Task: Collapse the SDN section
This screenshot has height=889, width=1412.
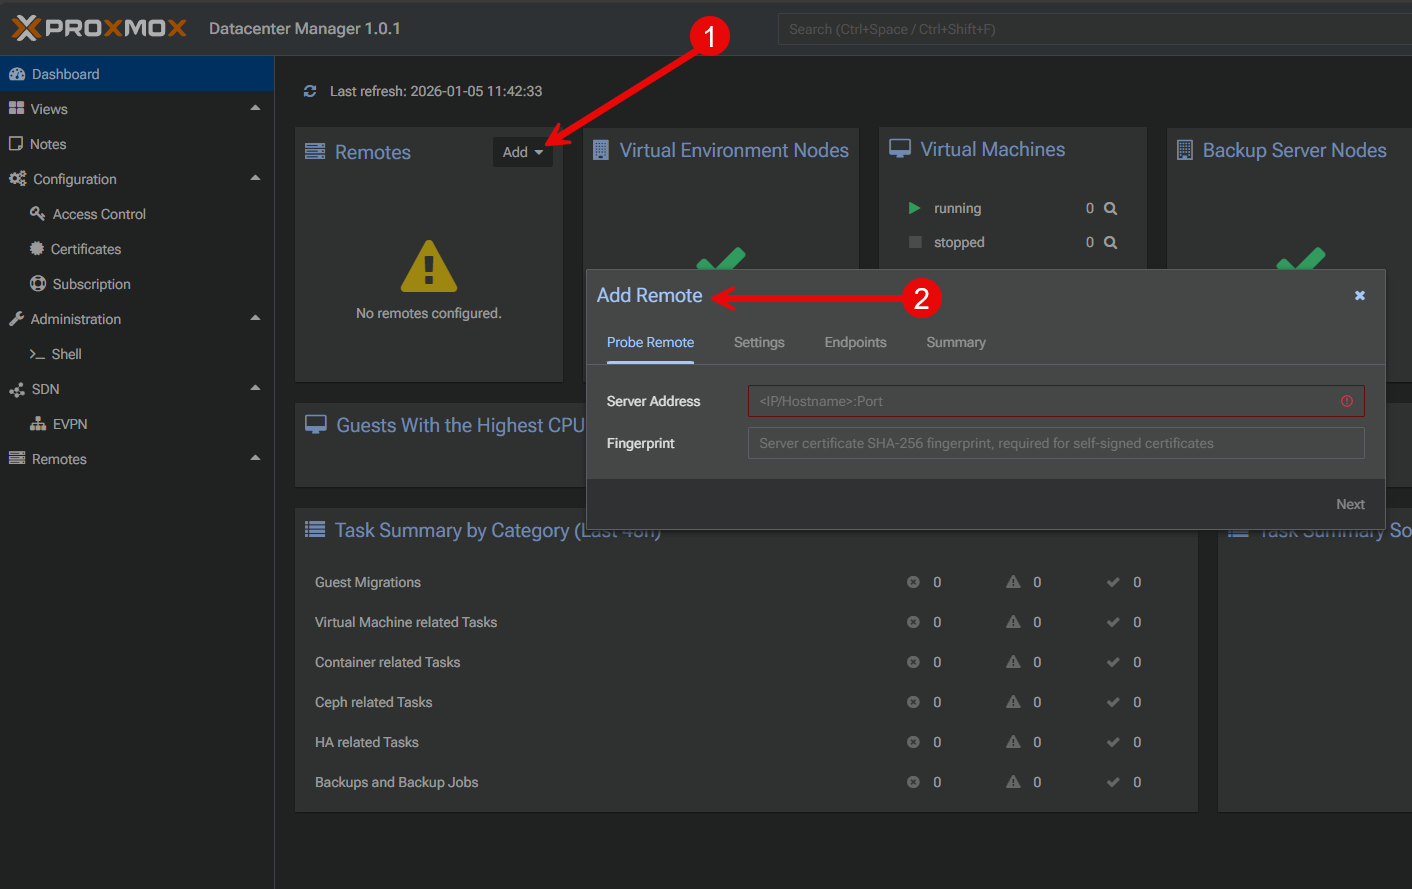Action: (x=255, y=388)
